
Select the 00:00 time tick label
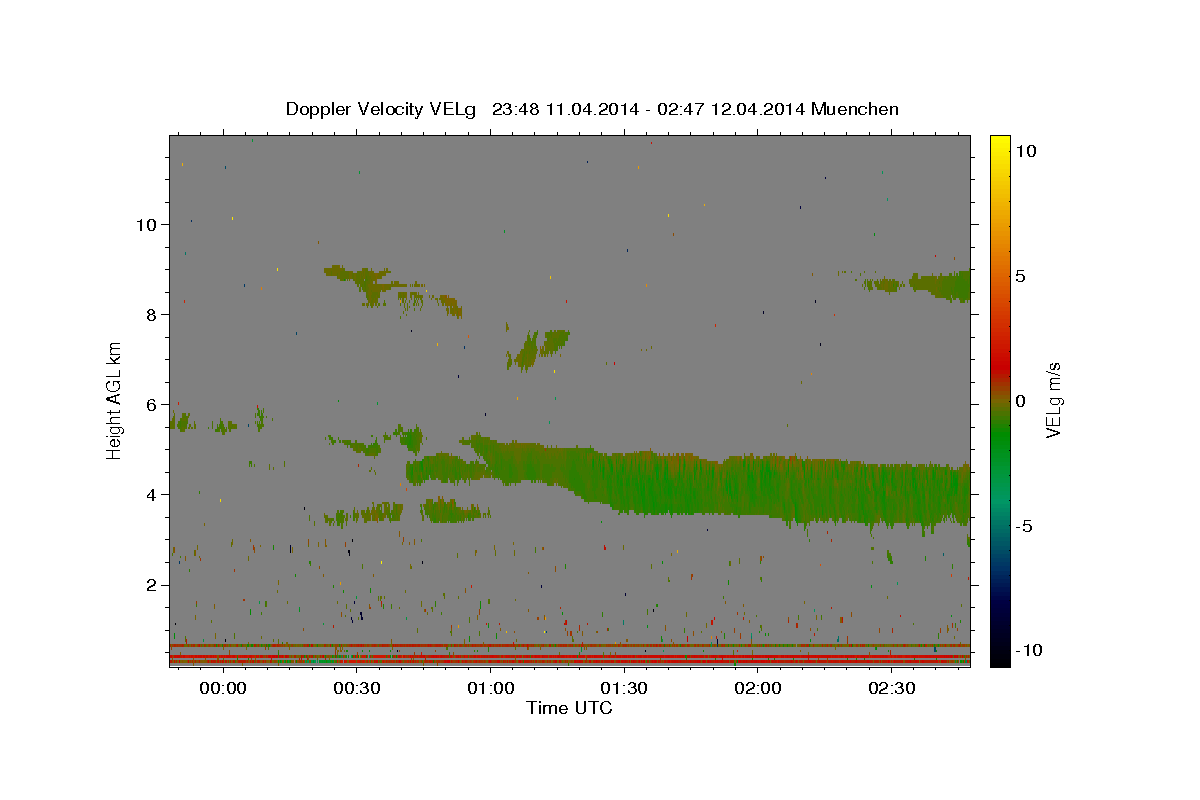click(x=222, y=689)
